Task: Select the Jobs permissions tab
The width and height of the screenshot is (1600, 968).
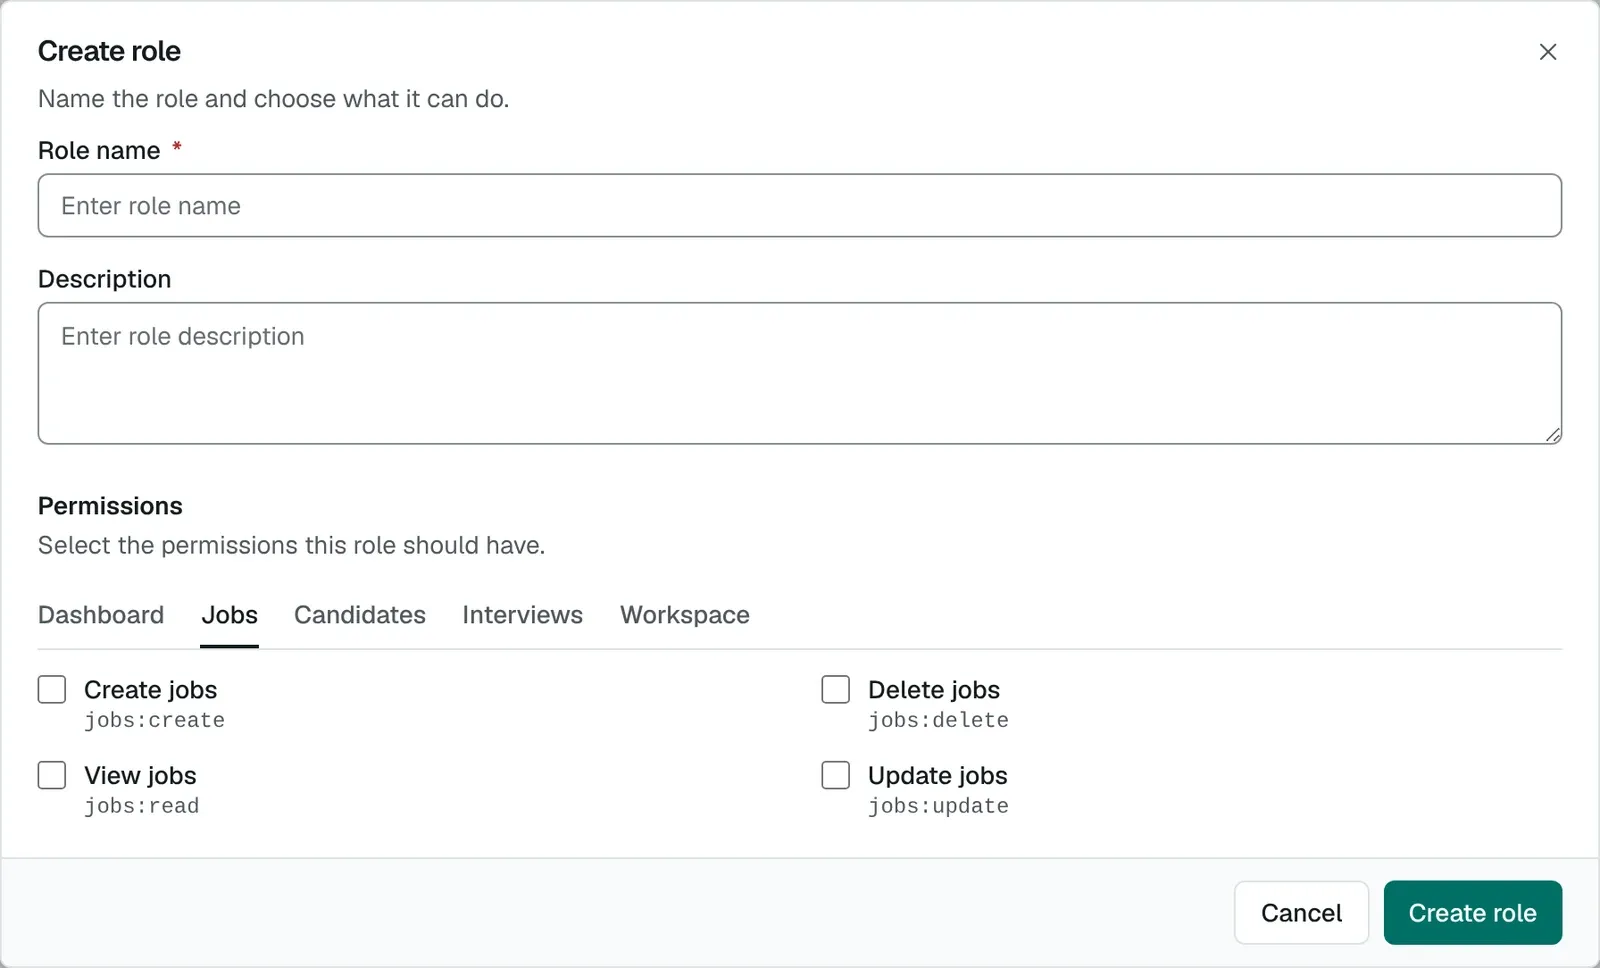Action: [x=230, y=615]
